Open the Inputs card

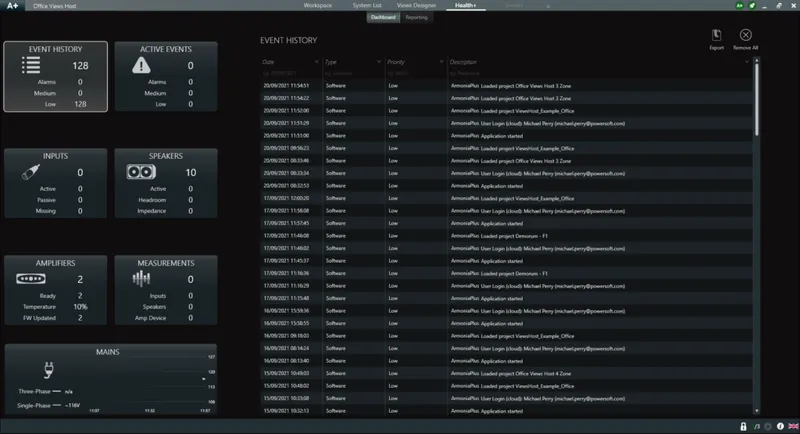point(56,183)
